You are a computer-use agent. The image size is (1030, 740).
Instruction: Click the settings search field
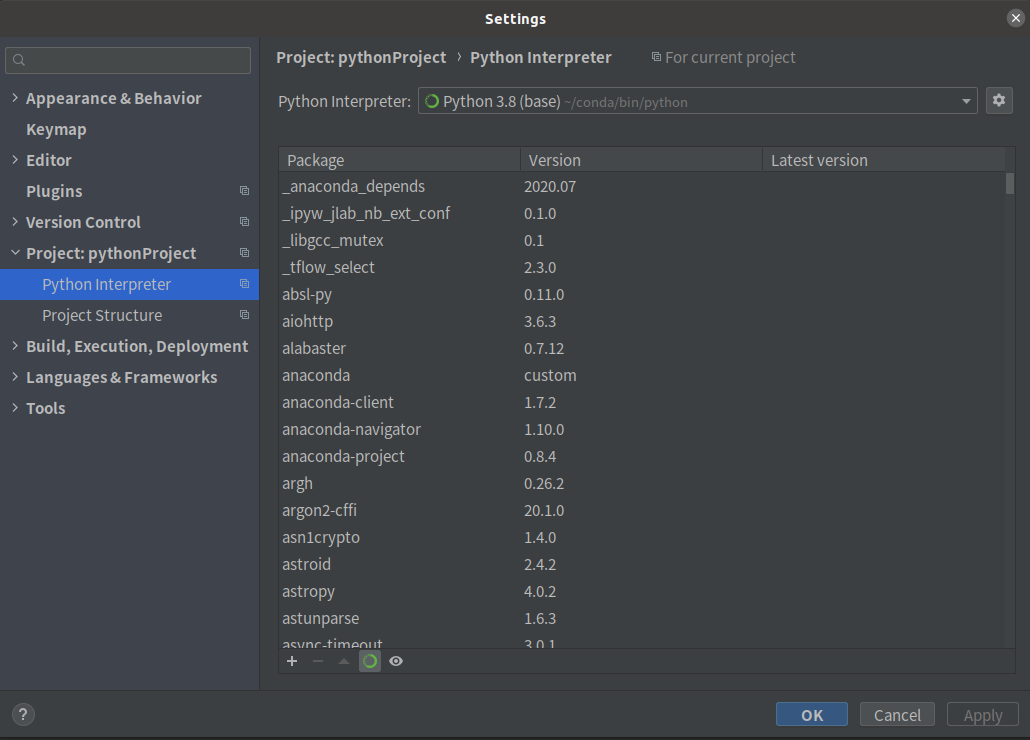pyautogui.click(x=128, y=60)
